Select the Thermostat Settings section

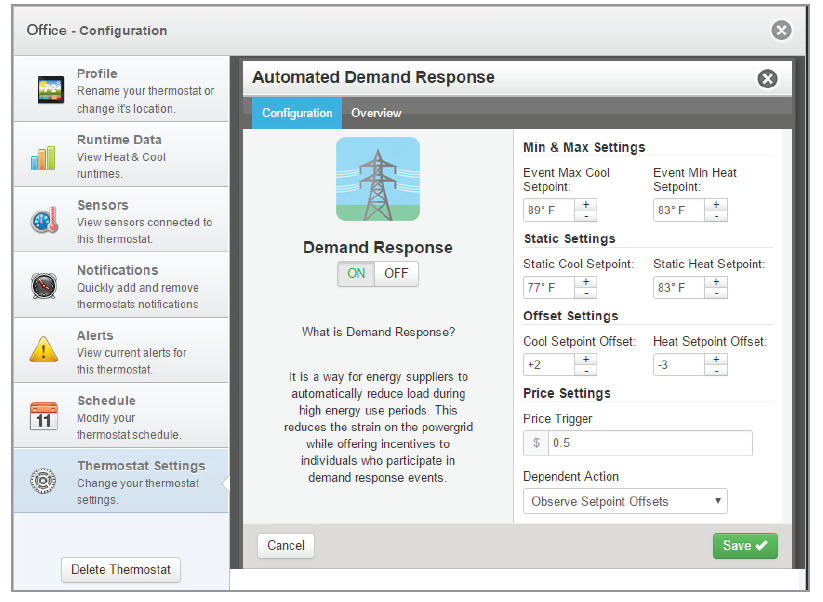click(121, 481)
